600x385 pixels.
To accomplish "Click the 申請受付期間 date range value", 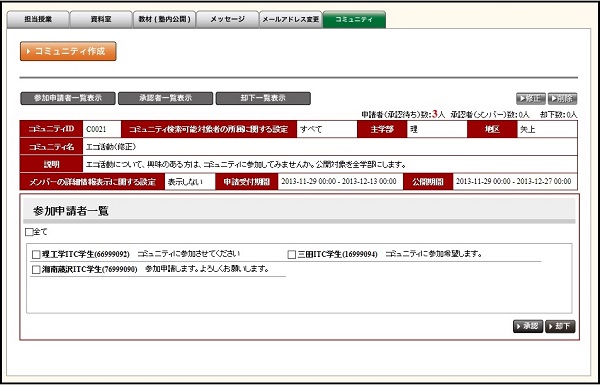I will pos(339,181).
